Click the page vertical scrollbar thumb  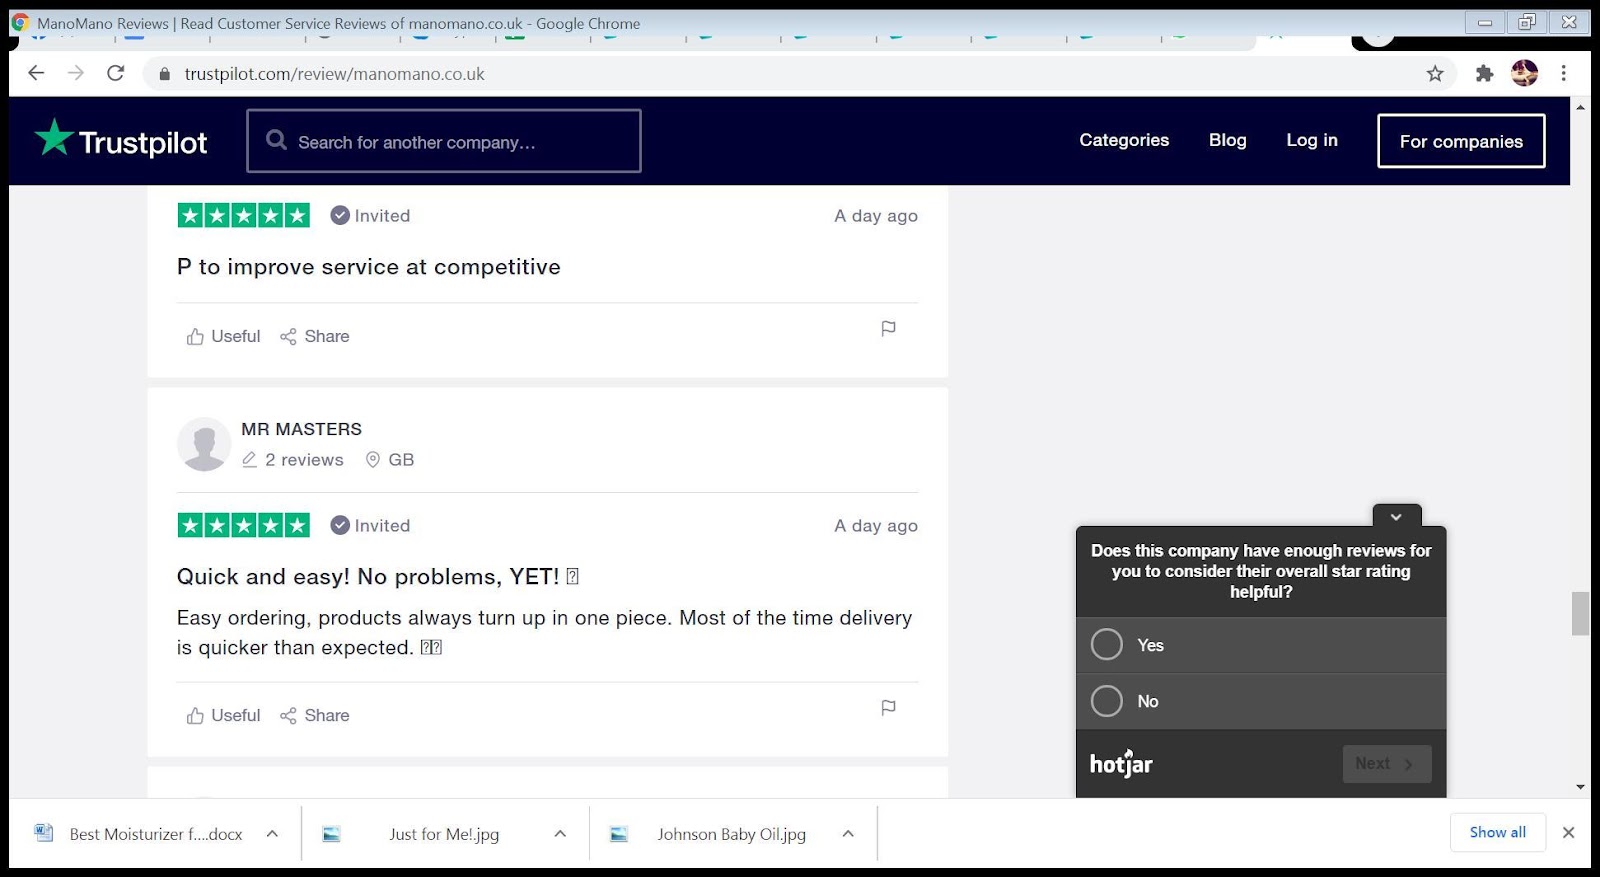tap(1580, 613)
